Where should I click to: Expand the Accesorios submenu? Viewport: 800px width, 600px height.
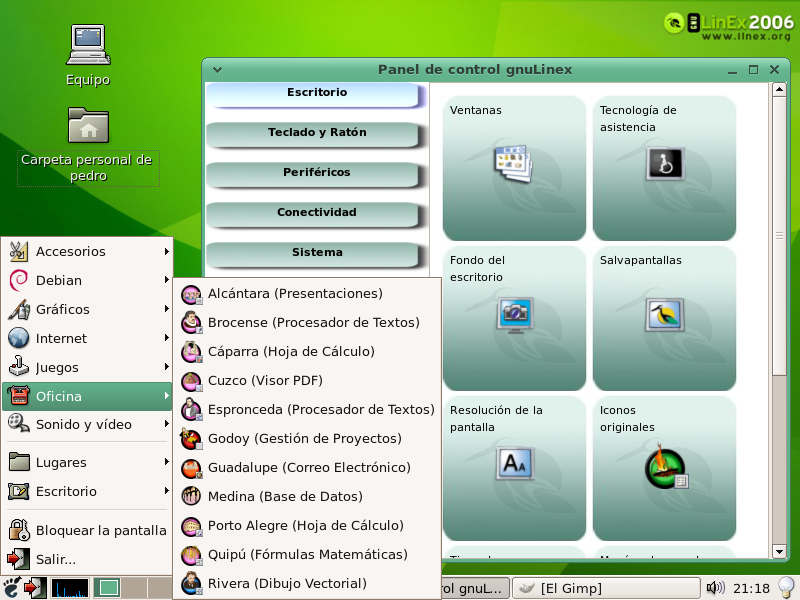(x=86, y=251)
